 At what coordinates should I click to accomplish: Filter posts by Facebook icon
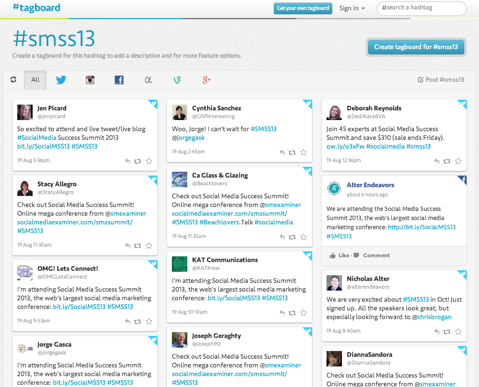point(119,80)
